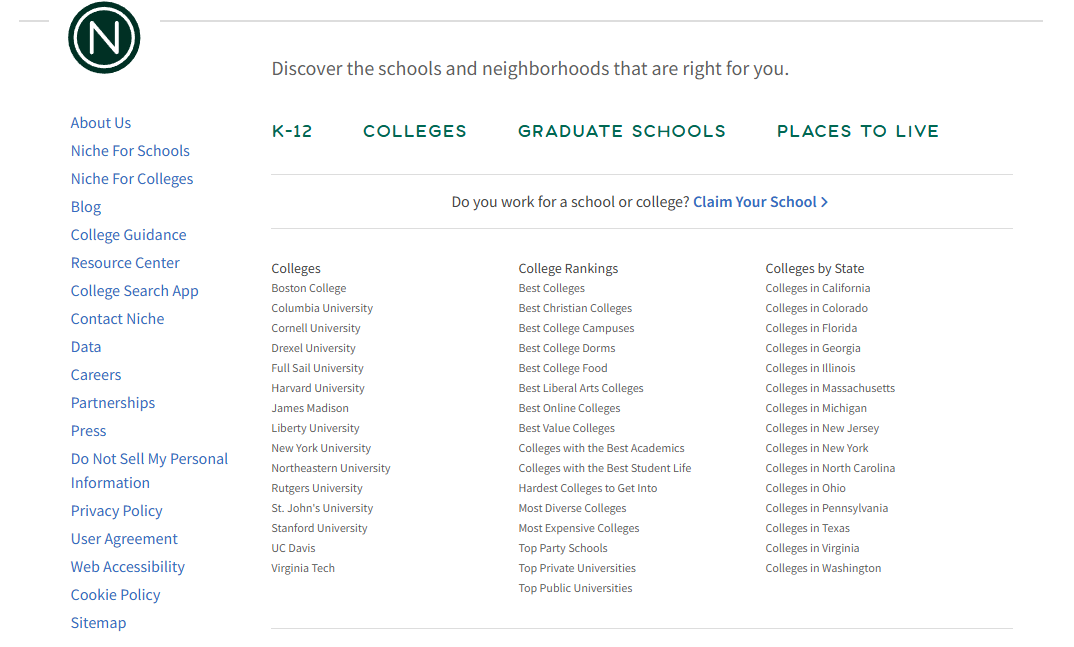Click the Niche logo icon
The height and width of the screenshot is (647, 1074).
click(x=104, y=38)
